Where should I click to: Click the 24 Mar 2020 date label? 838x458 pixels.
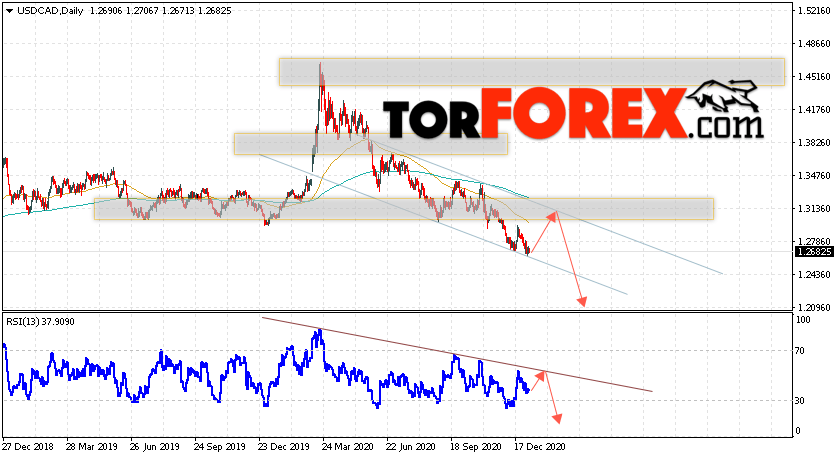coord(347,446)
